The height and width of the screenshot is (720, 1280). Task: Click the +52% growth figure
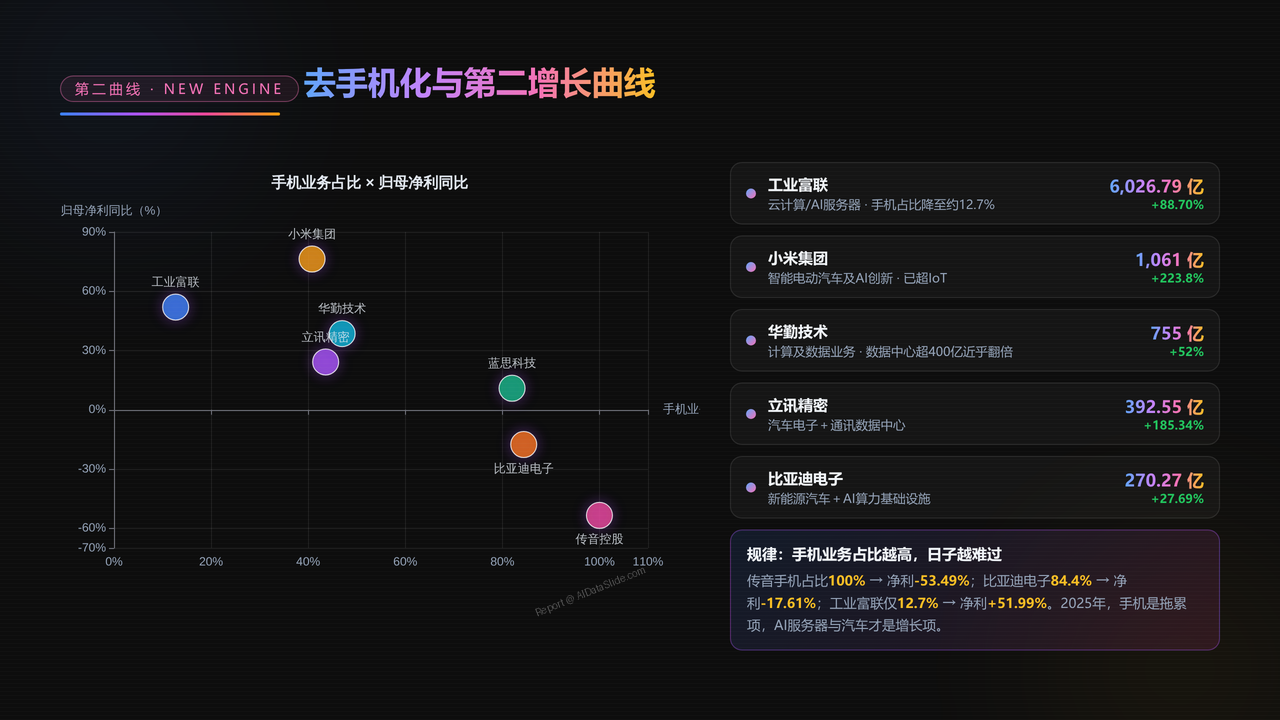(1187, 352)
